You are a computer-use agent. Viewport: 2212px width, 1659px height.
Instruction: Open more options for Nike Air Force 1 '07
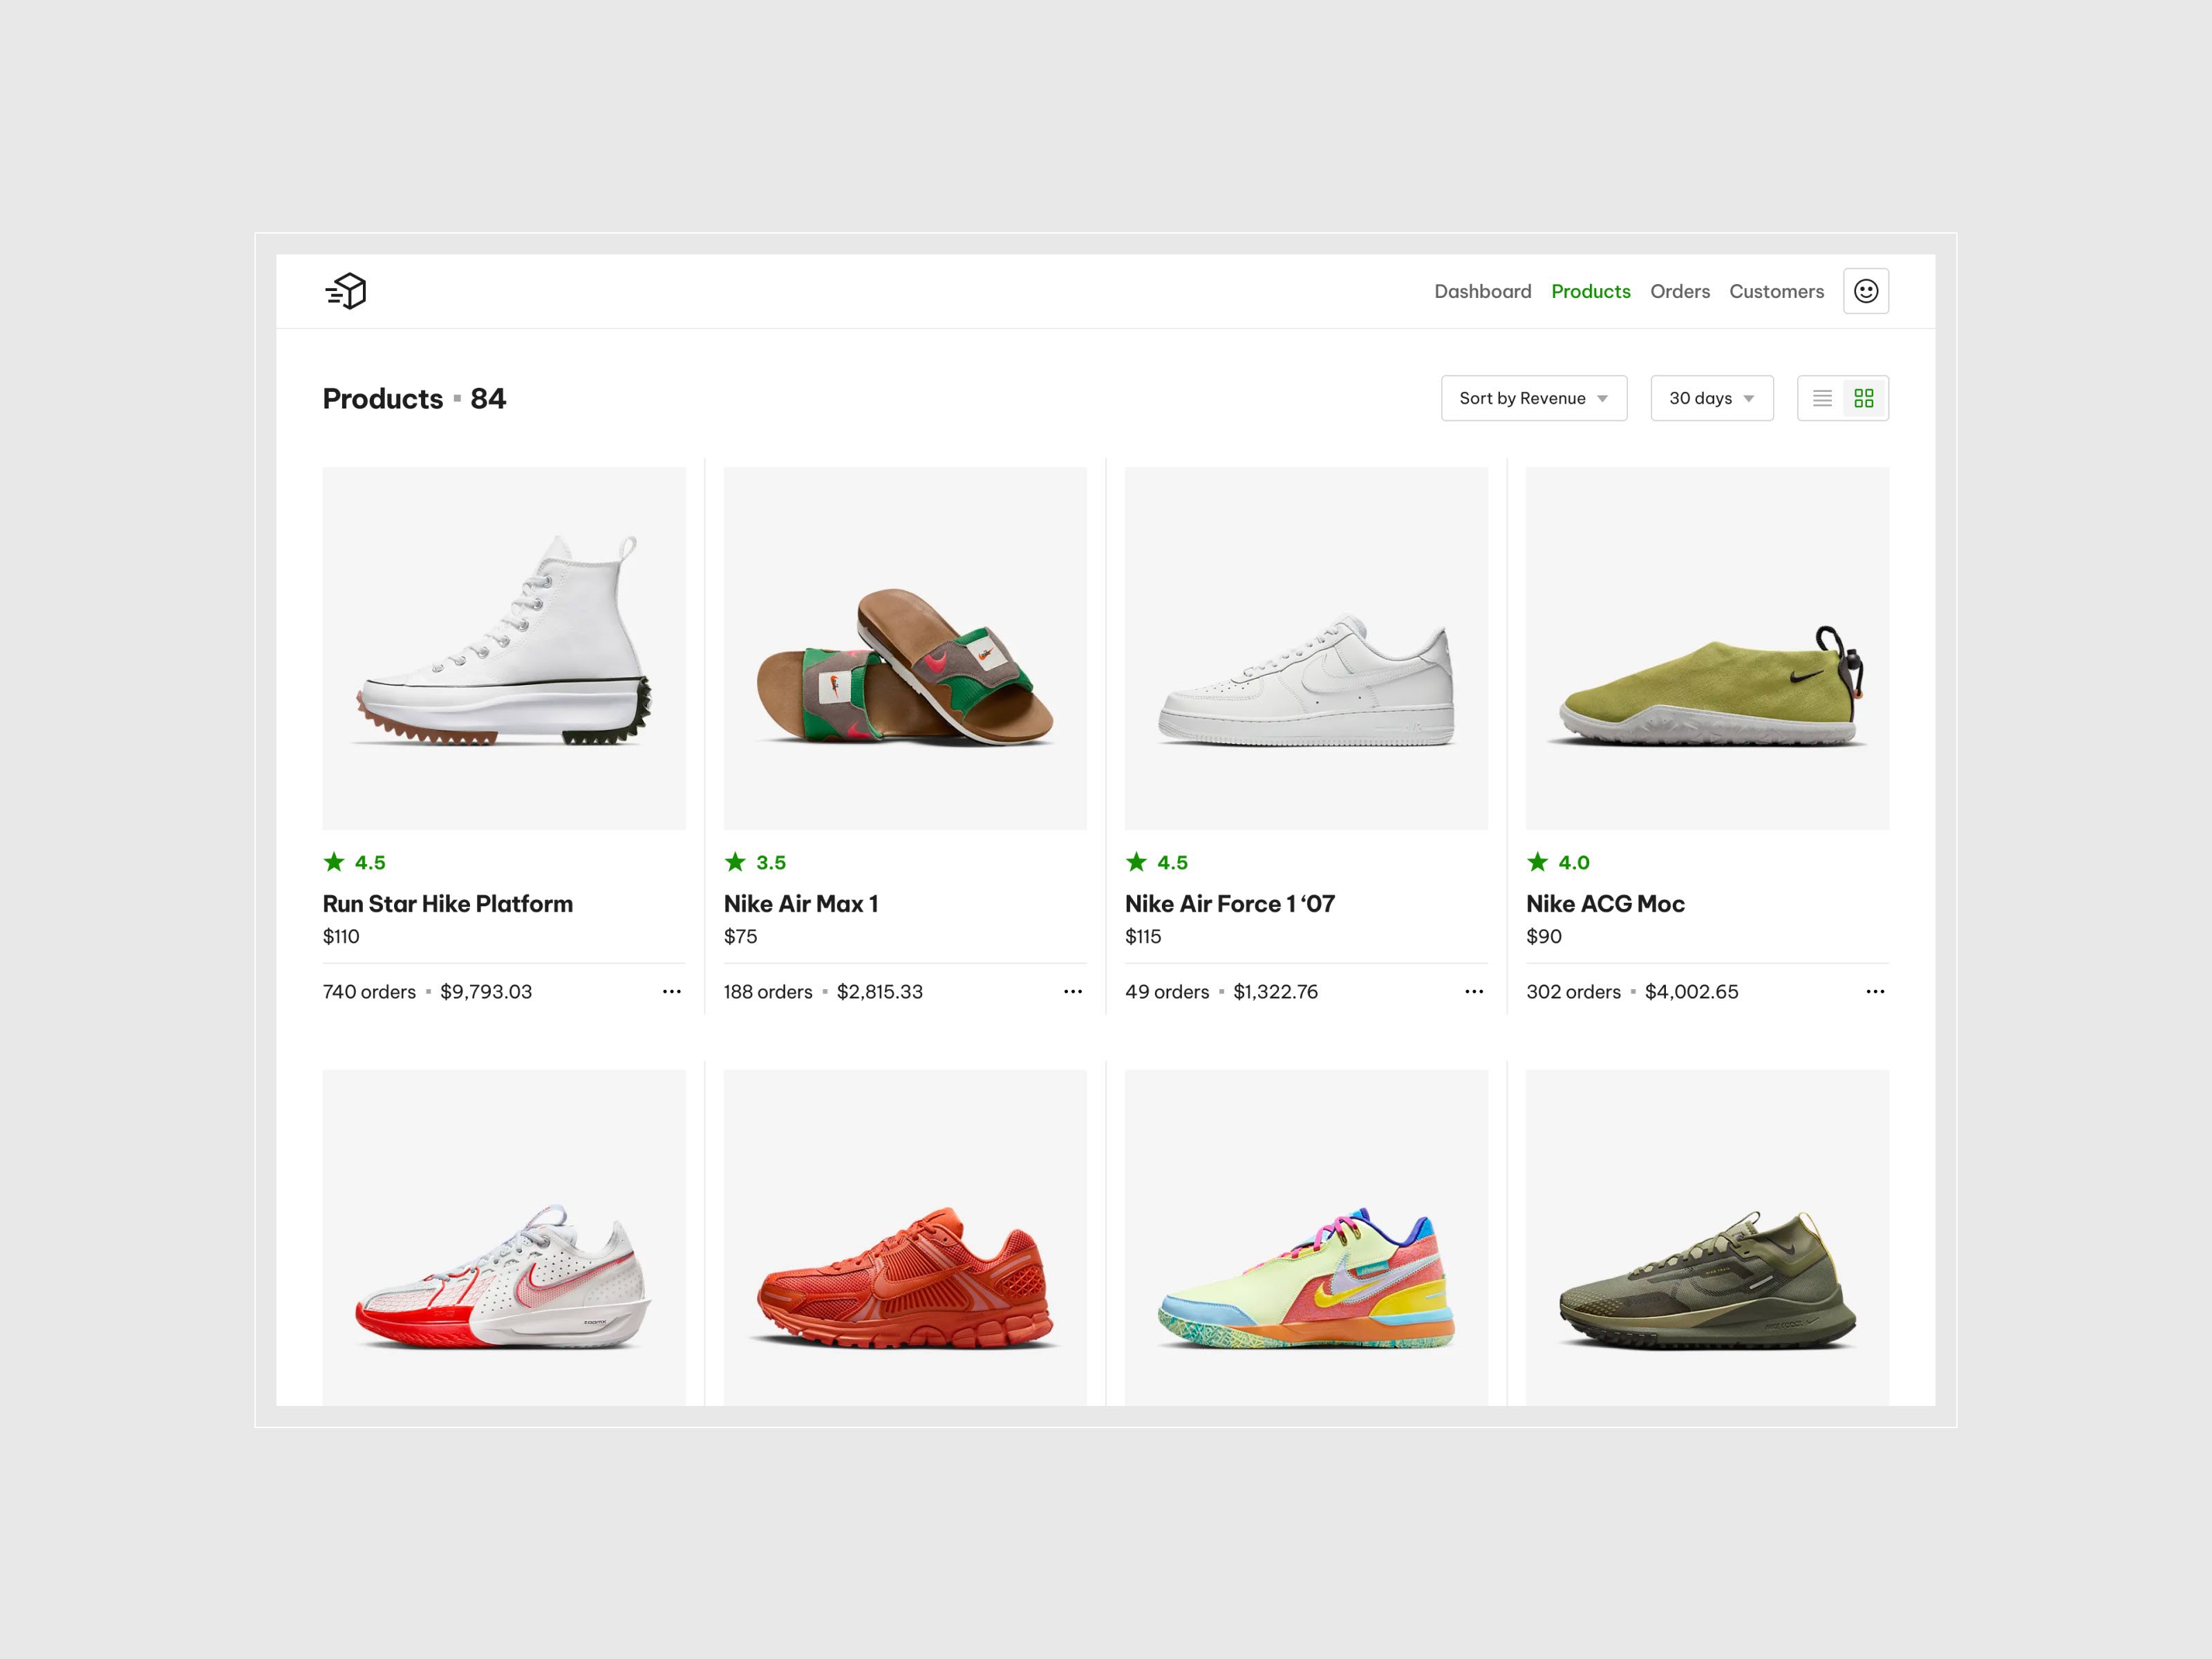1474,991
